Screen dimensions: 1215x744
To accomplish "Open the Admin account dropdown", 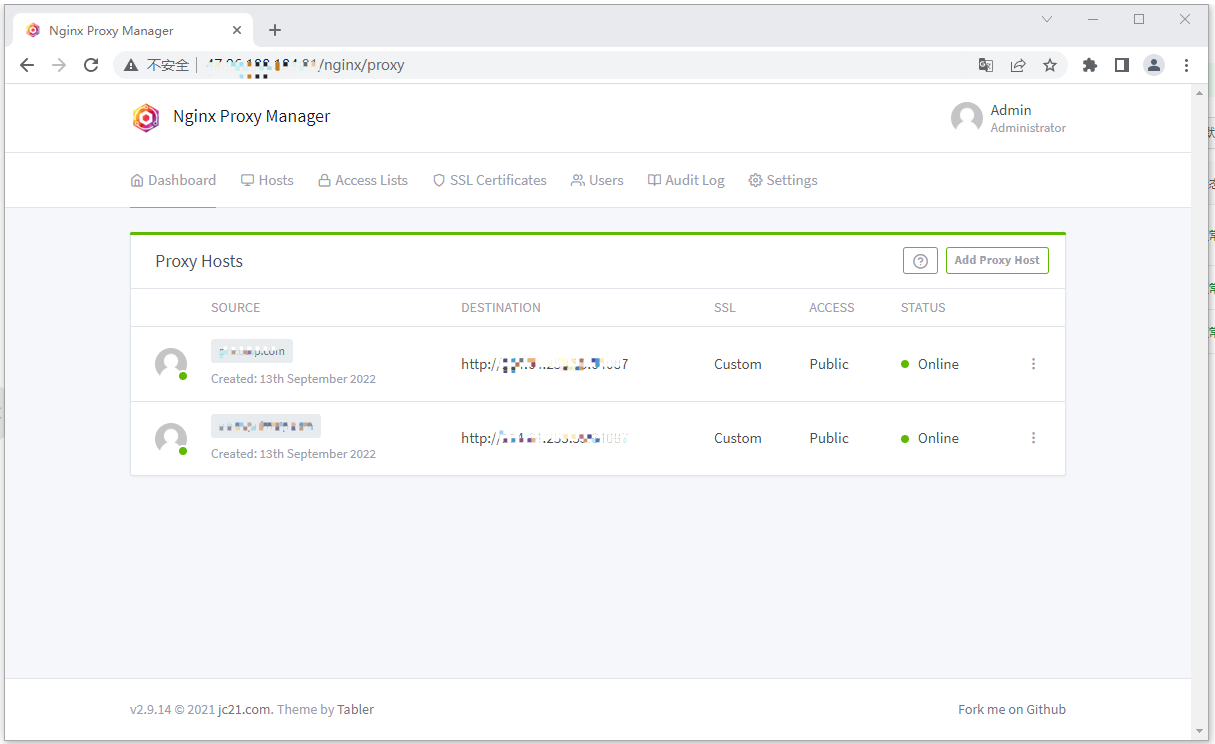I will tap(1010, 117).
